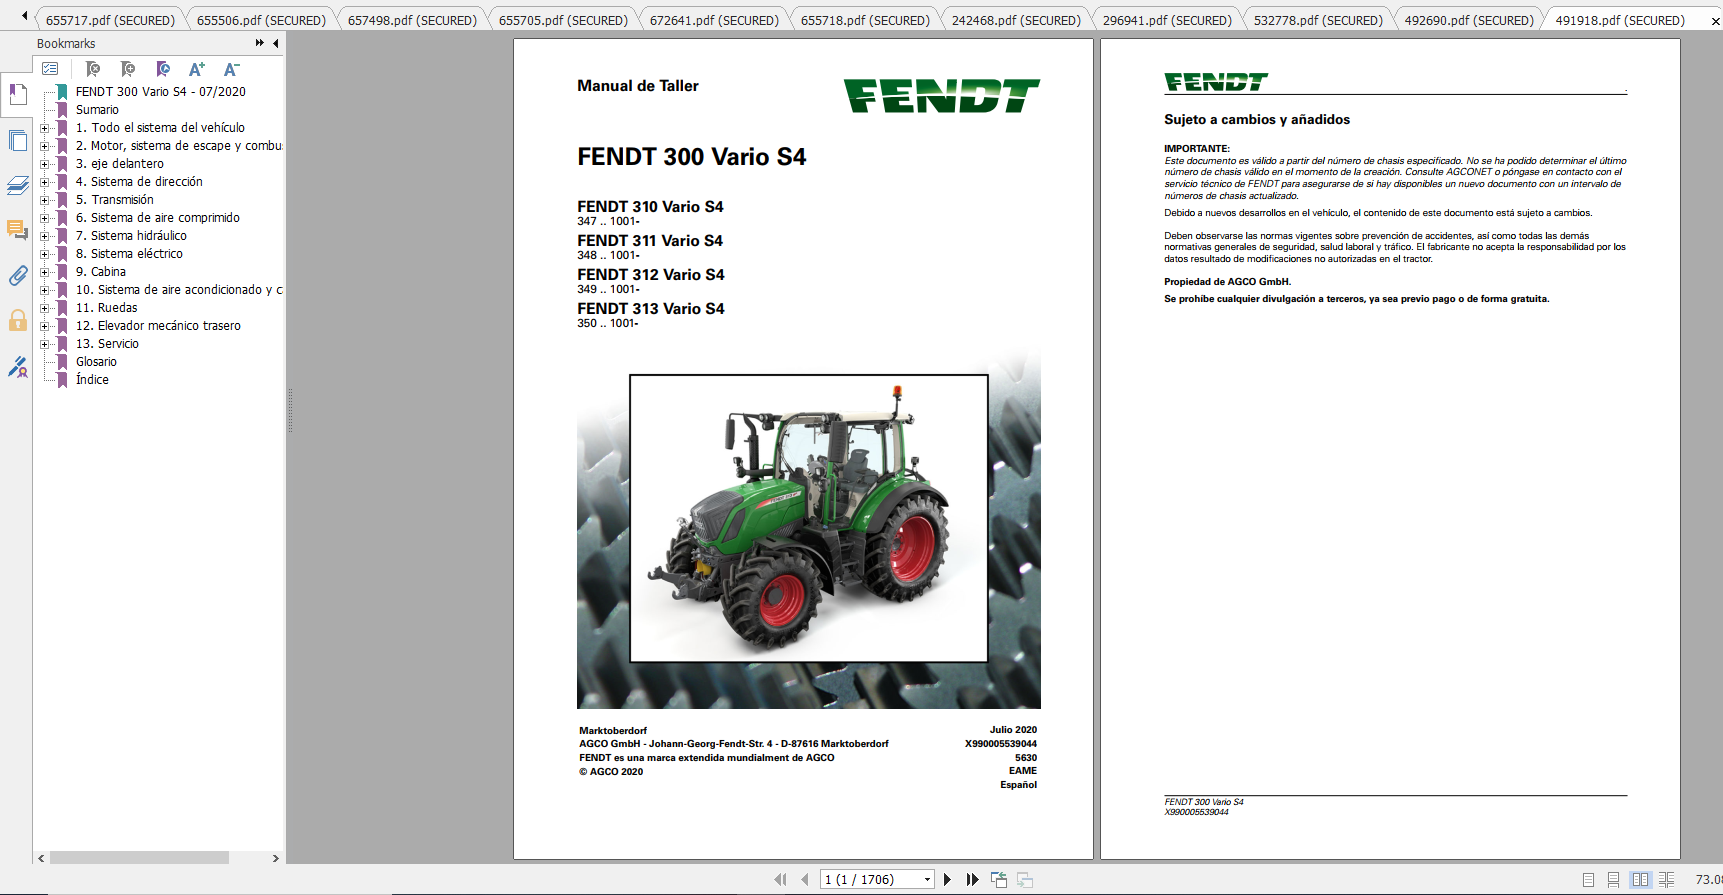Viewport: 1723px width, 895px height.
Task: Click the delete bookmark icon
Action: (x=93, y=69)
